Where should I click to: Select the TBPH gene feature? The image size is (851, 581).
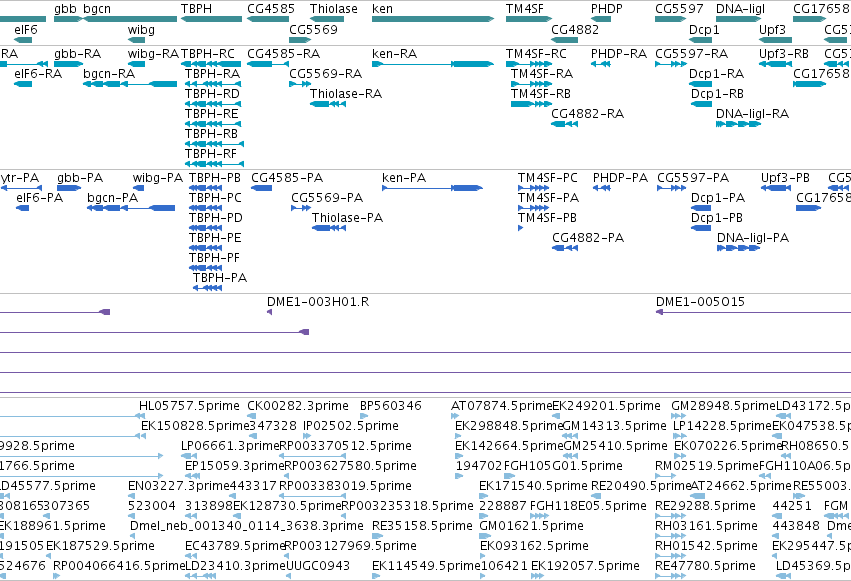[211, 19]
